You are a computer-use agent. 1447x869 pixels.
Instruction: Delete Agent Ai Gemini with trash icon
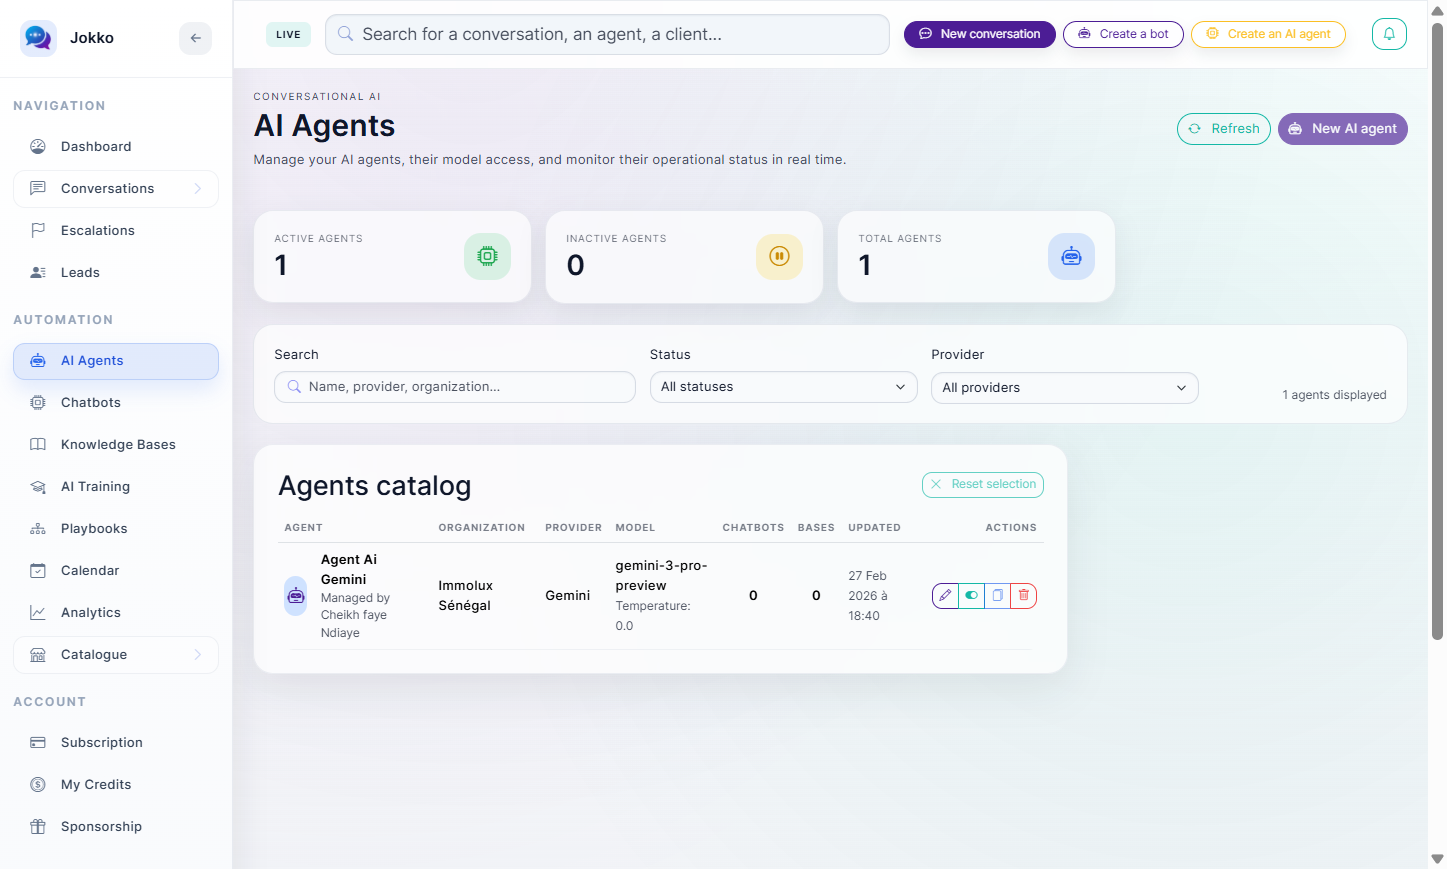click(x=1023, y=596)
